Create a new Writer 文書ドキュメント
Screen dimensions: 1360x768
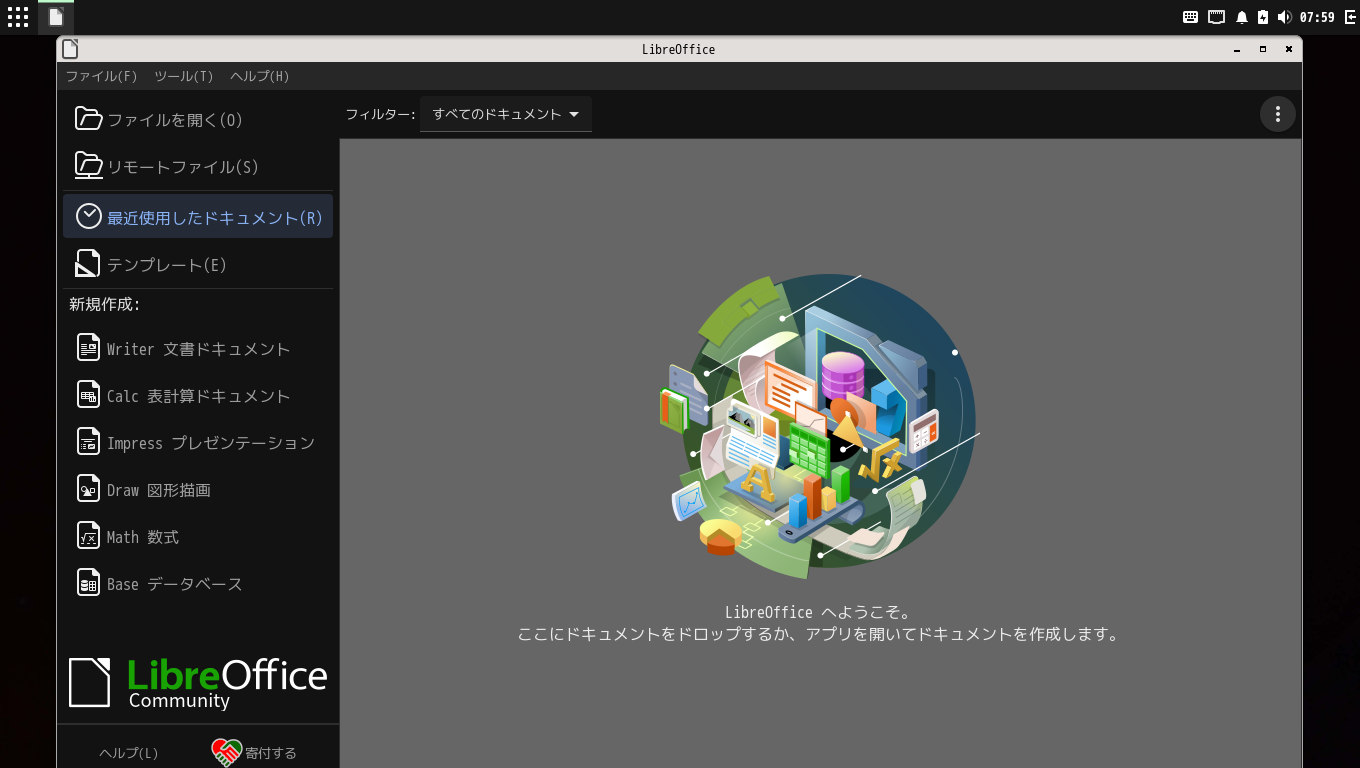pos(198,348)
